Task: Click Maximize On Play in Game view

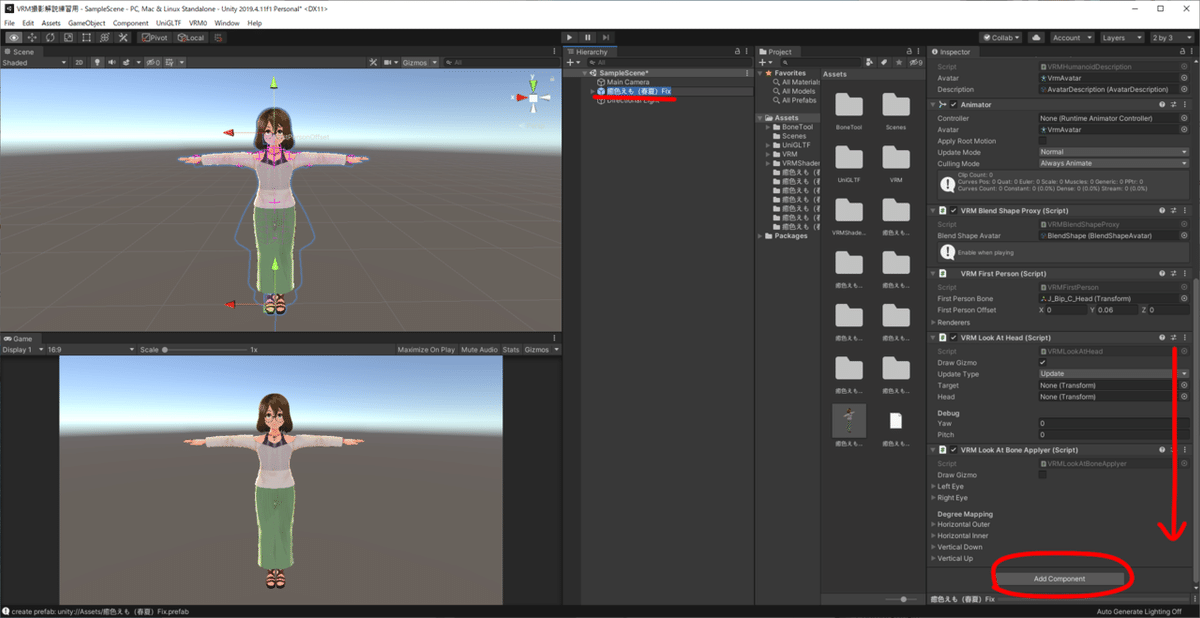Action: (x=426, y=350)
